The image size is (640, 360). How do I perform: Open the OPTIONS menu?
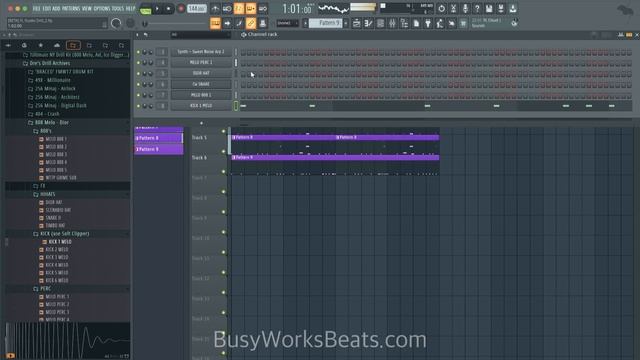[x=102, y=8]
